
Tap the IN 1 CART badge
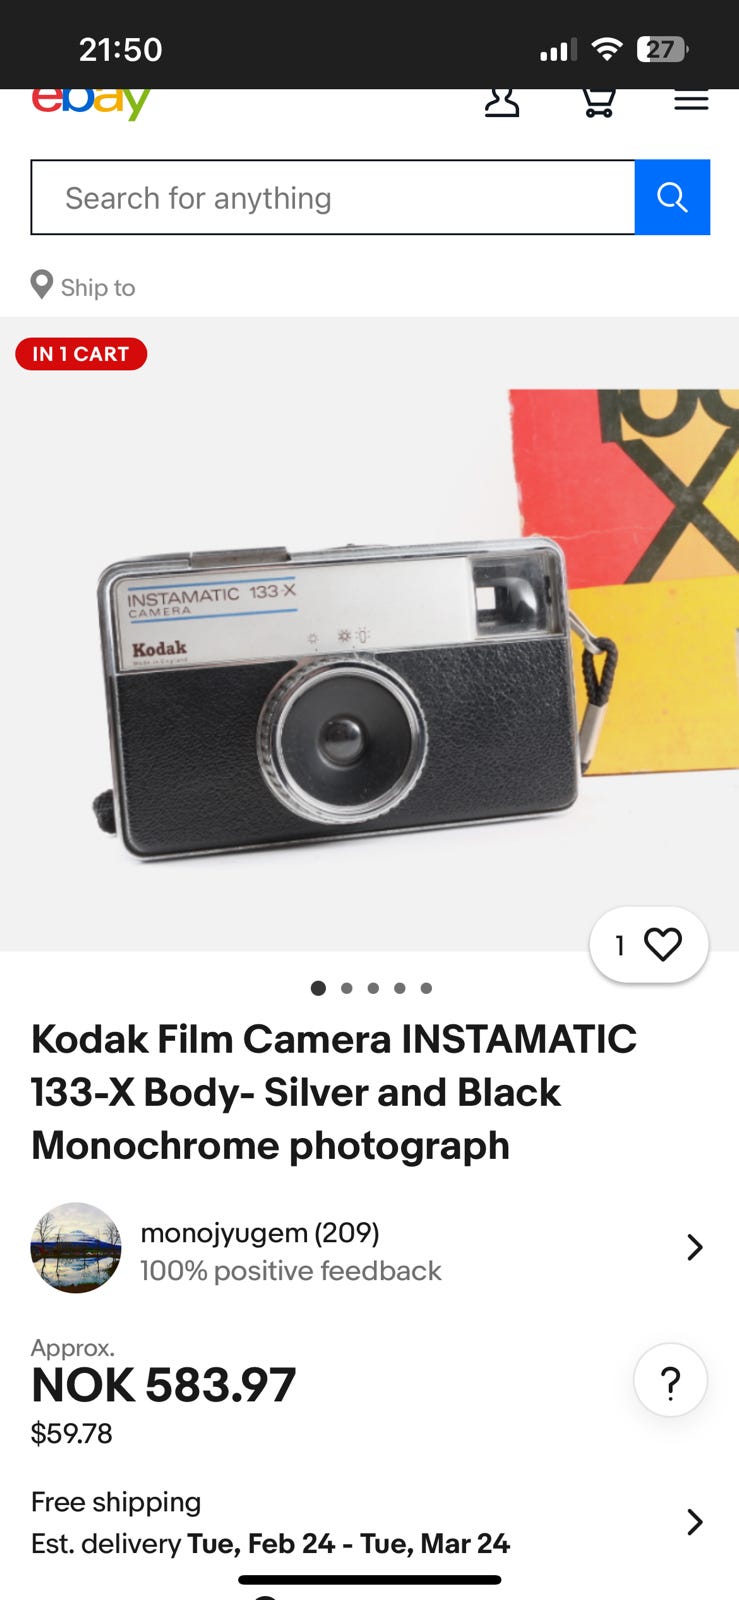point(81,354)
